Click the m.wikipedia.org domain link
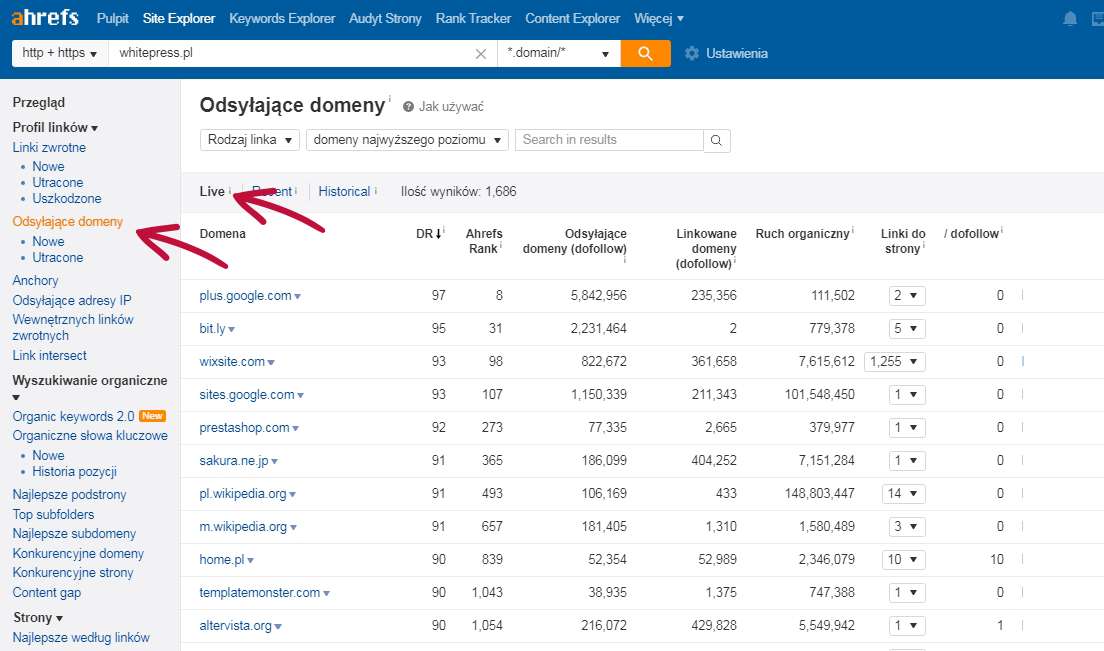The image size is (1104, 651). point(243,526)
